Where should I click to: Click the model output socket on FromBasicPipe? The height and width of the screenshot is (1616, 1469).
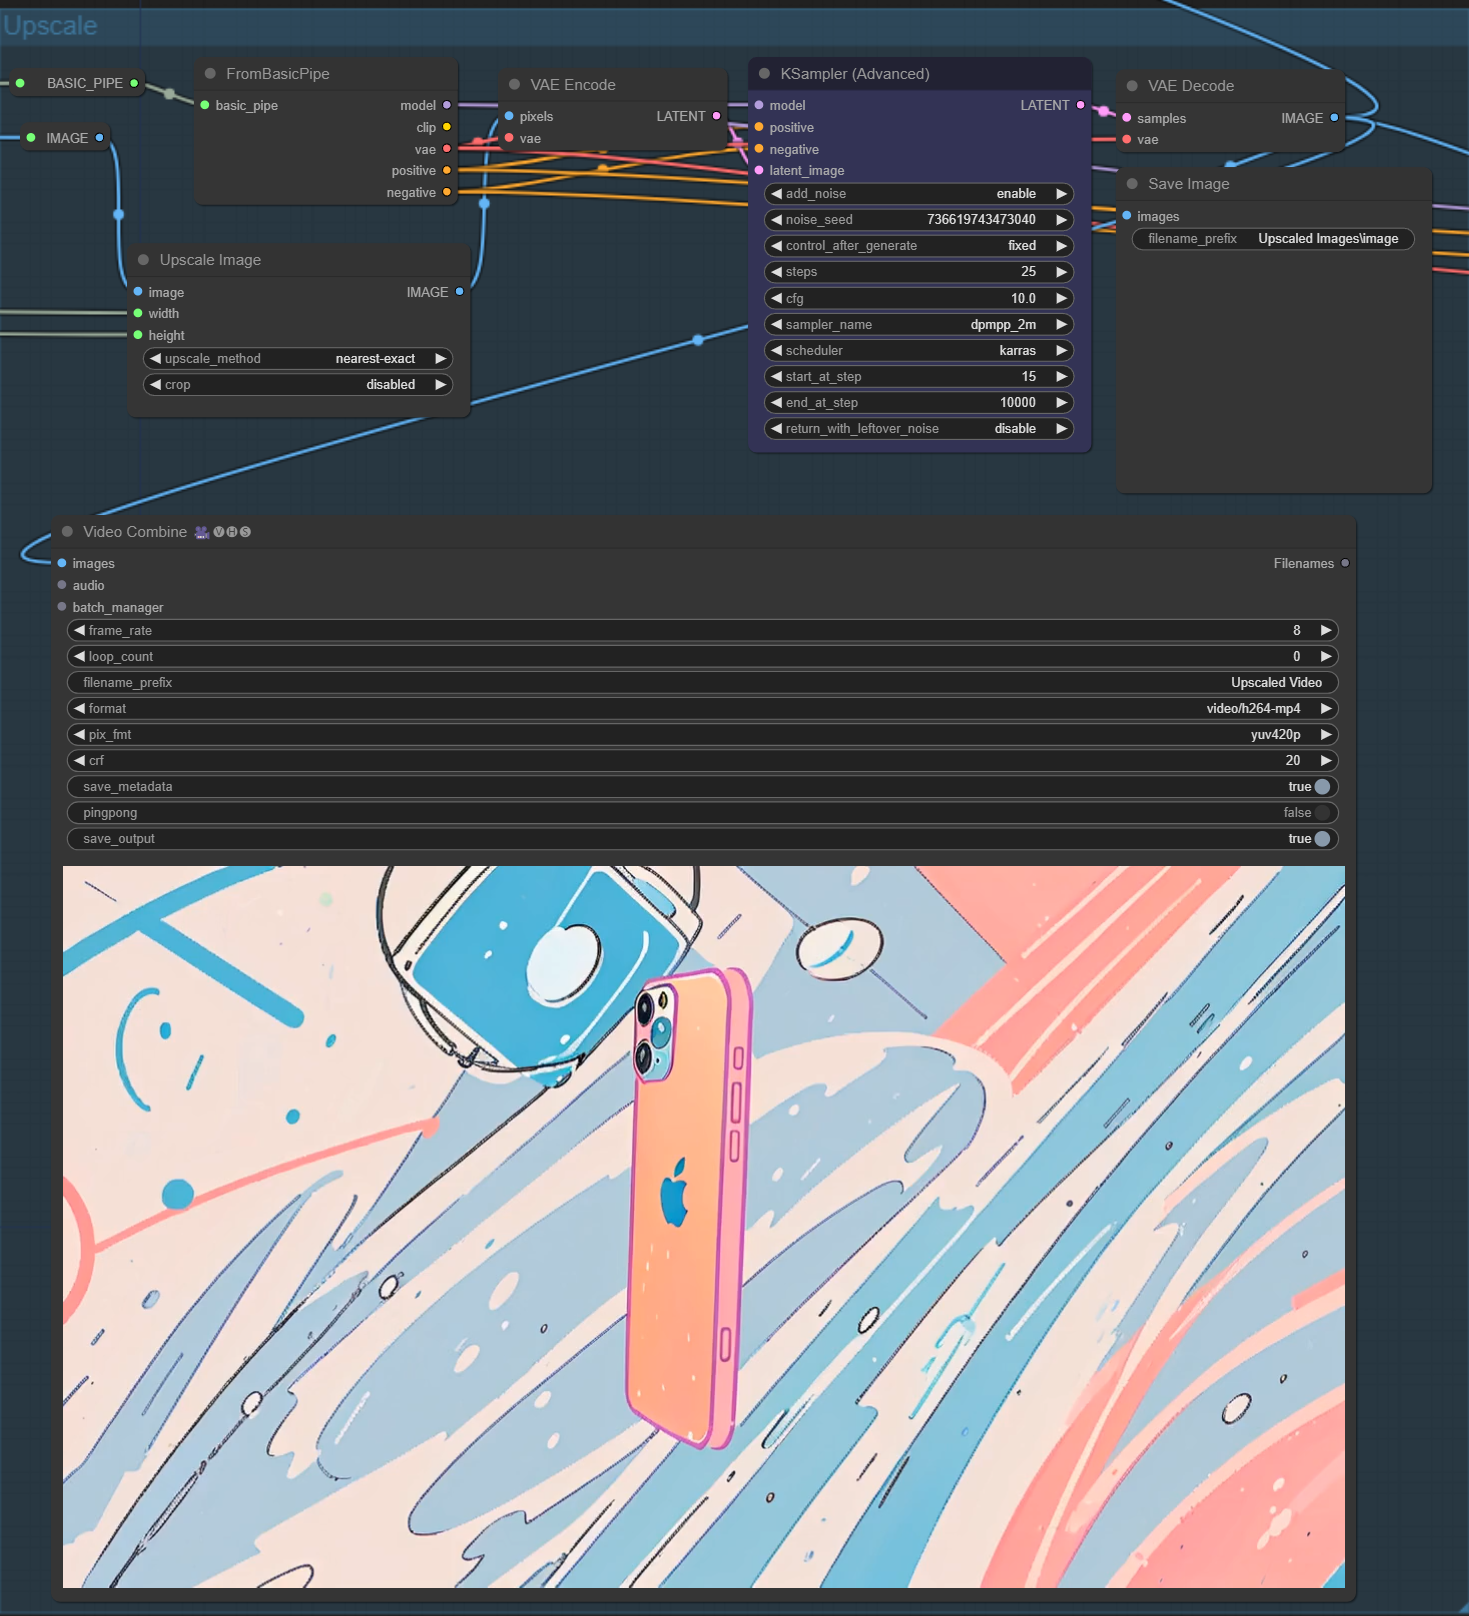click(447, 105)
